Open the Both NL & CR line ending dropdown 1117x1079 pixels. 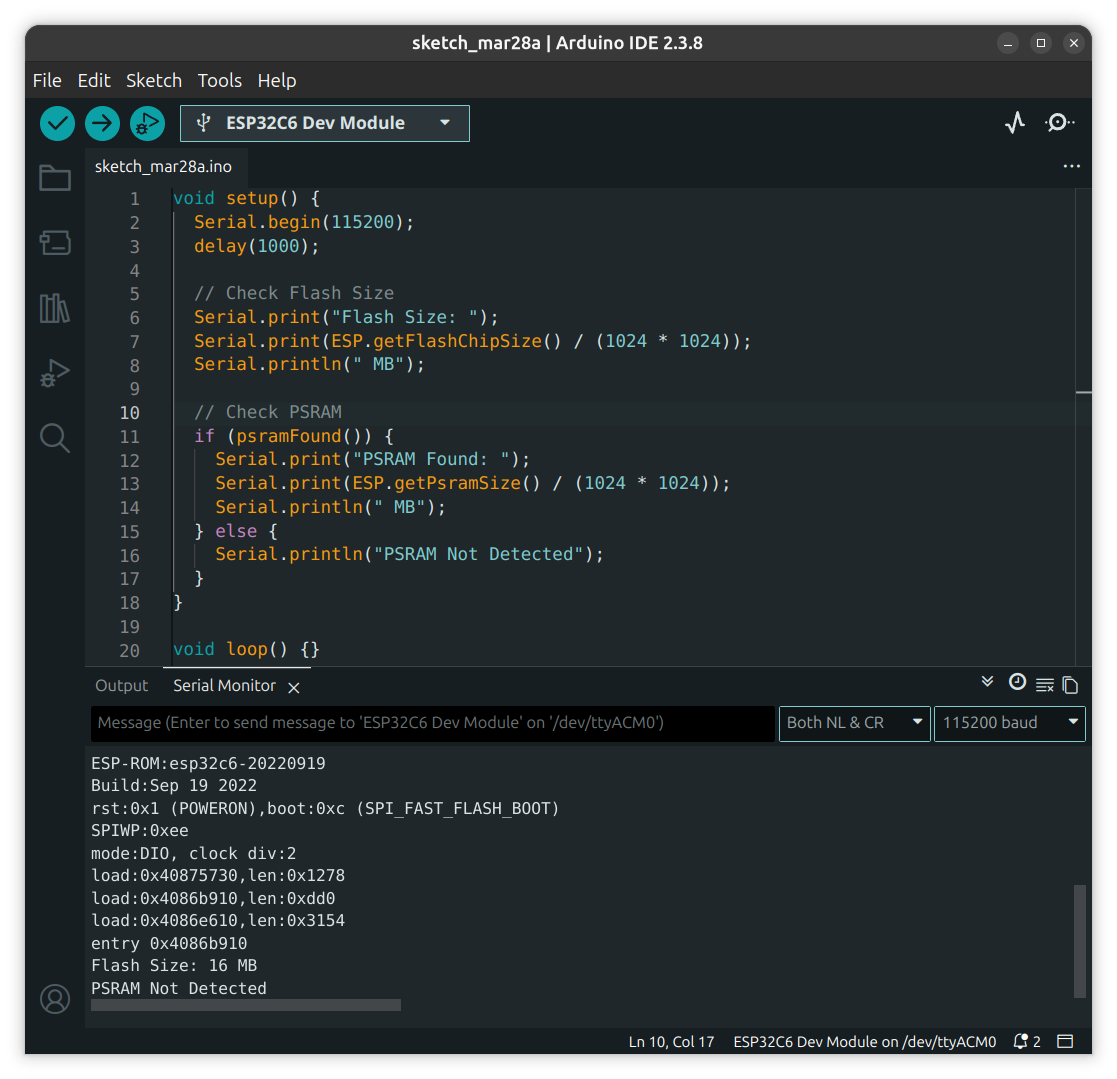pyautogui.click(x=854, y=722)
